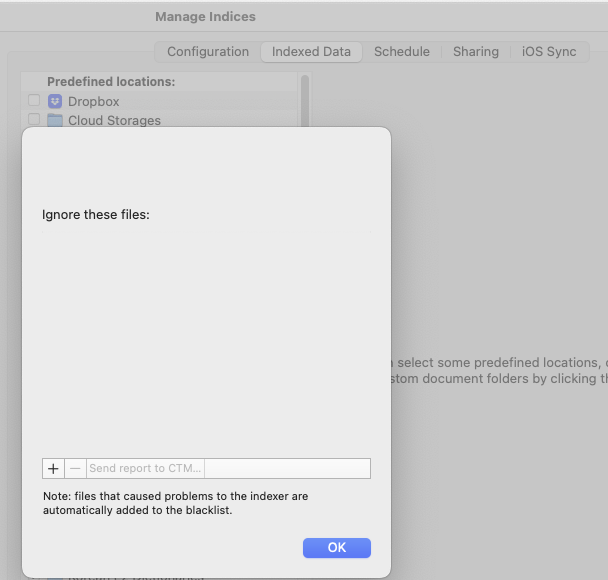Select the Indexed Data tab
This screenshot has height=580, width=608.
[x=311, y=52]
